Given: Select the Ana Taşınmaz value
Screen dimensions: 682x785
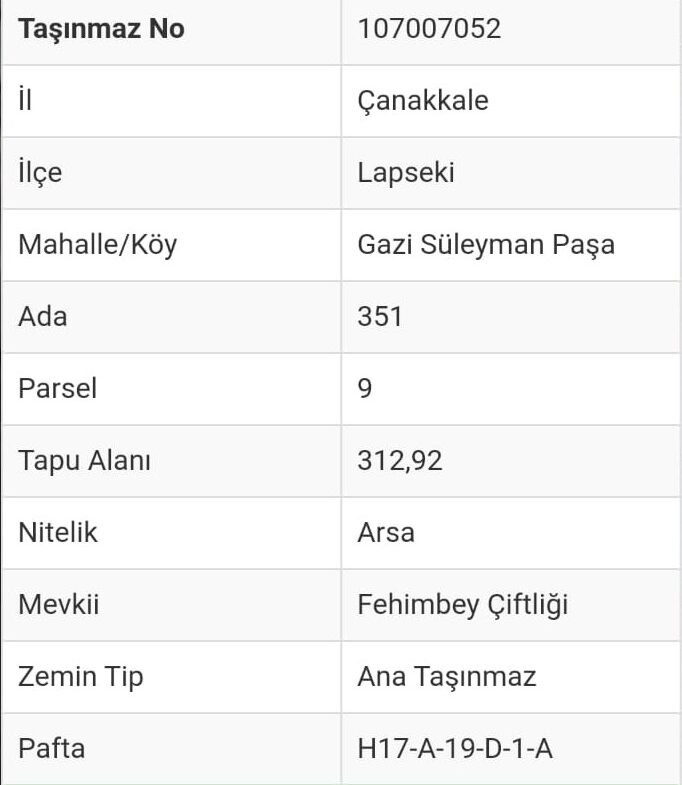Looking at the screenshot, I should 447,677.
